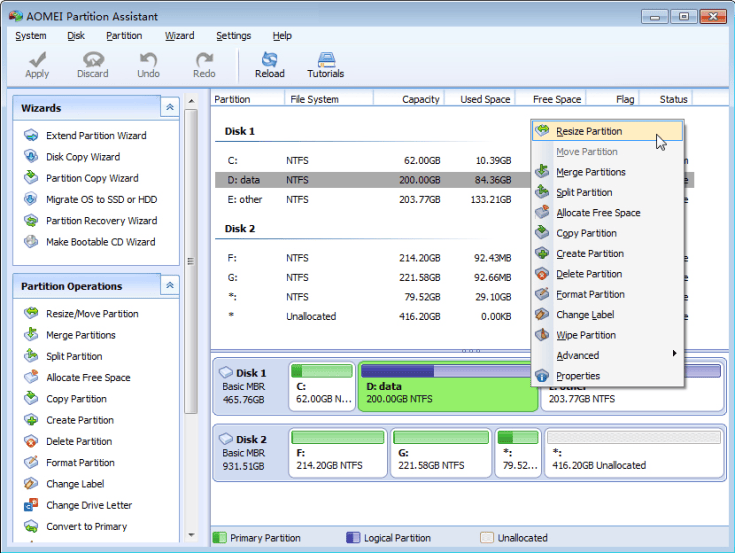The width and height of the screenshot is (735, 553).
Task: Choose Change Label in context menu
Action: [607, 314]
